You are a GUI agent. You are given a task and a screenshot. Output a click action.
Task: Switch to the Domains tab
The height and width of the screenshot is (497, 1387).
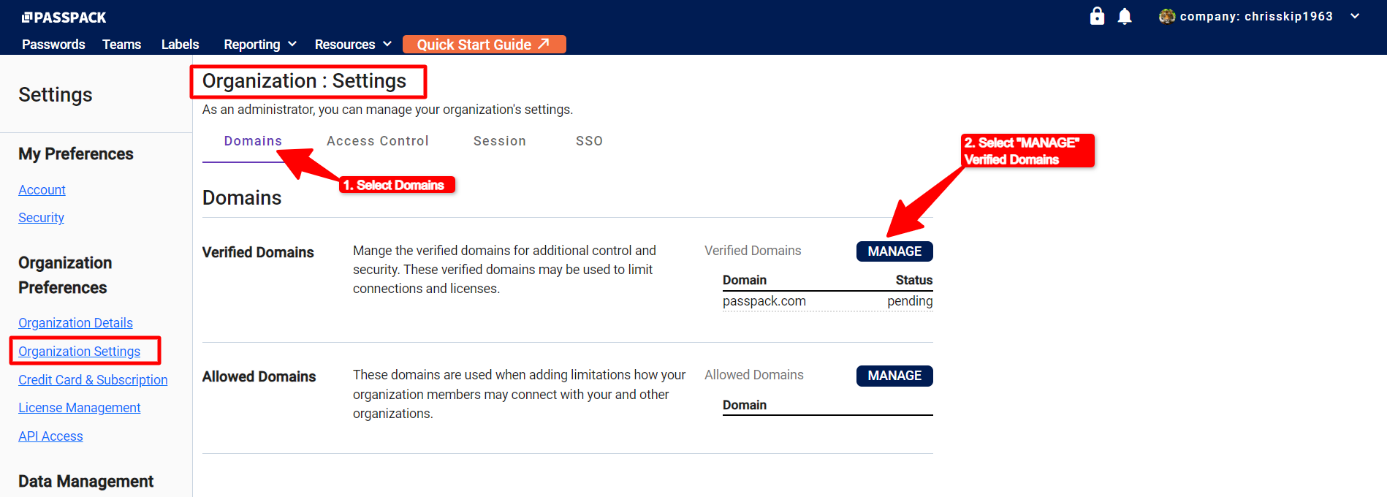(253, 141)
